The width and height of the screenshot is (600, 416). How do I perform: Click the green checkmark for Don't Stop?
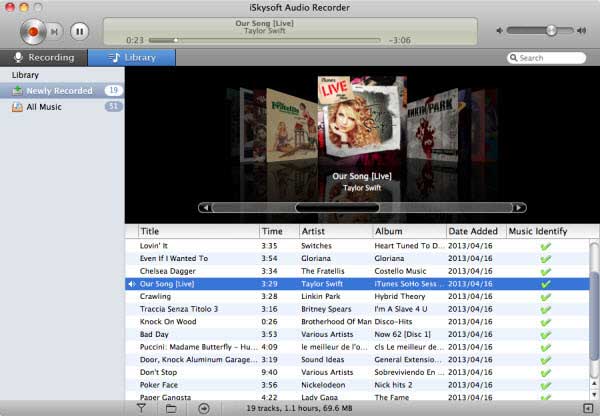pyautogui.click(x=546, y=373)
